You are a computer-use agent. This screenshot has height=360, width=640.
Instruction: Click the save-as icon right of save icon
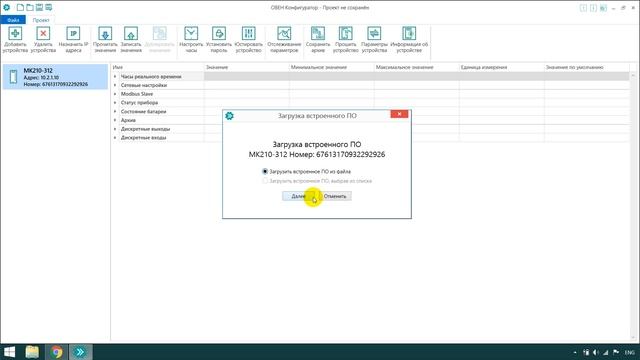pyautogui.click(x=49, y=7)
